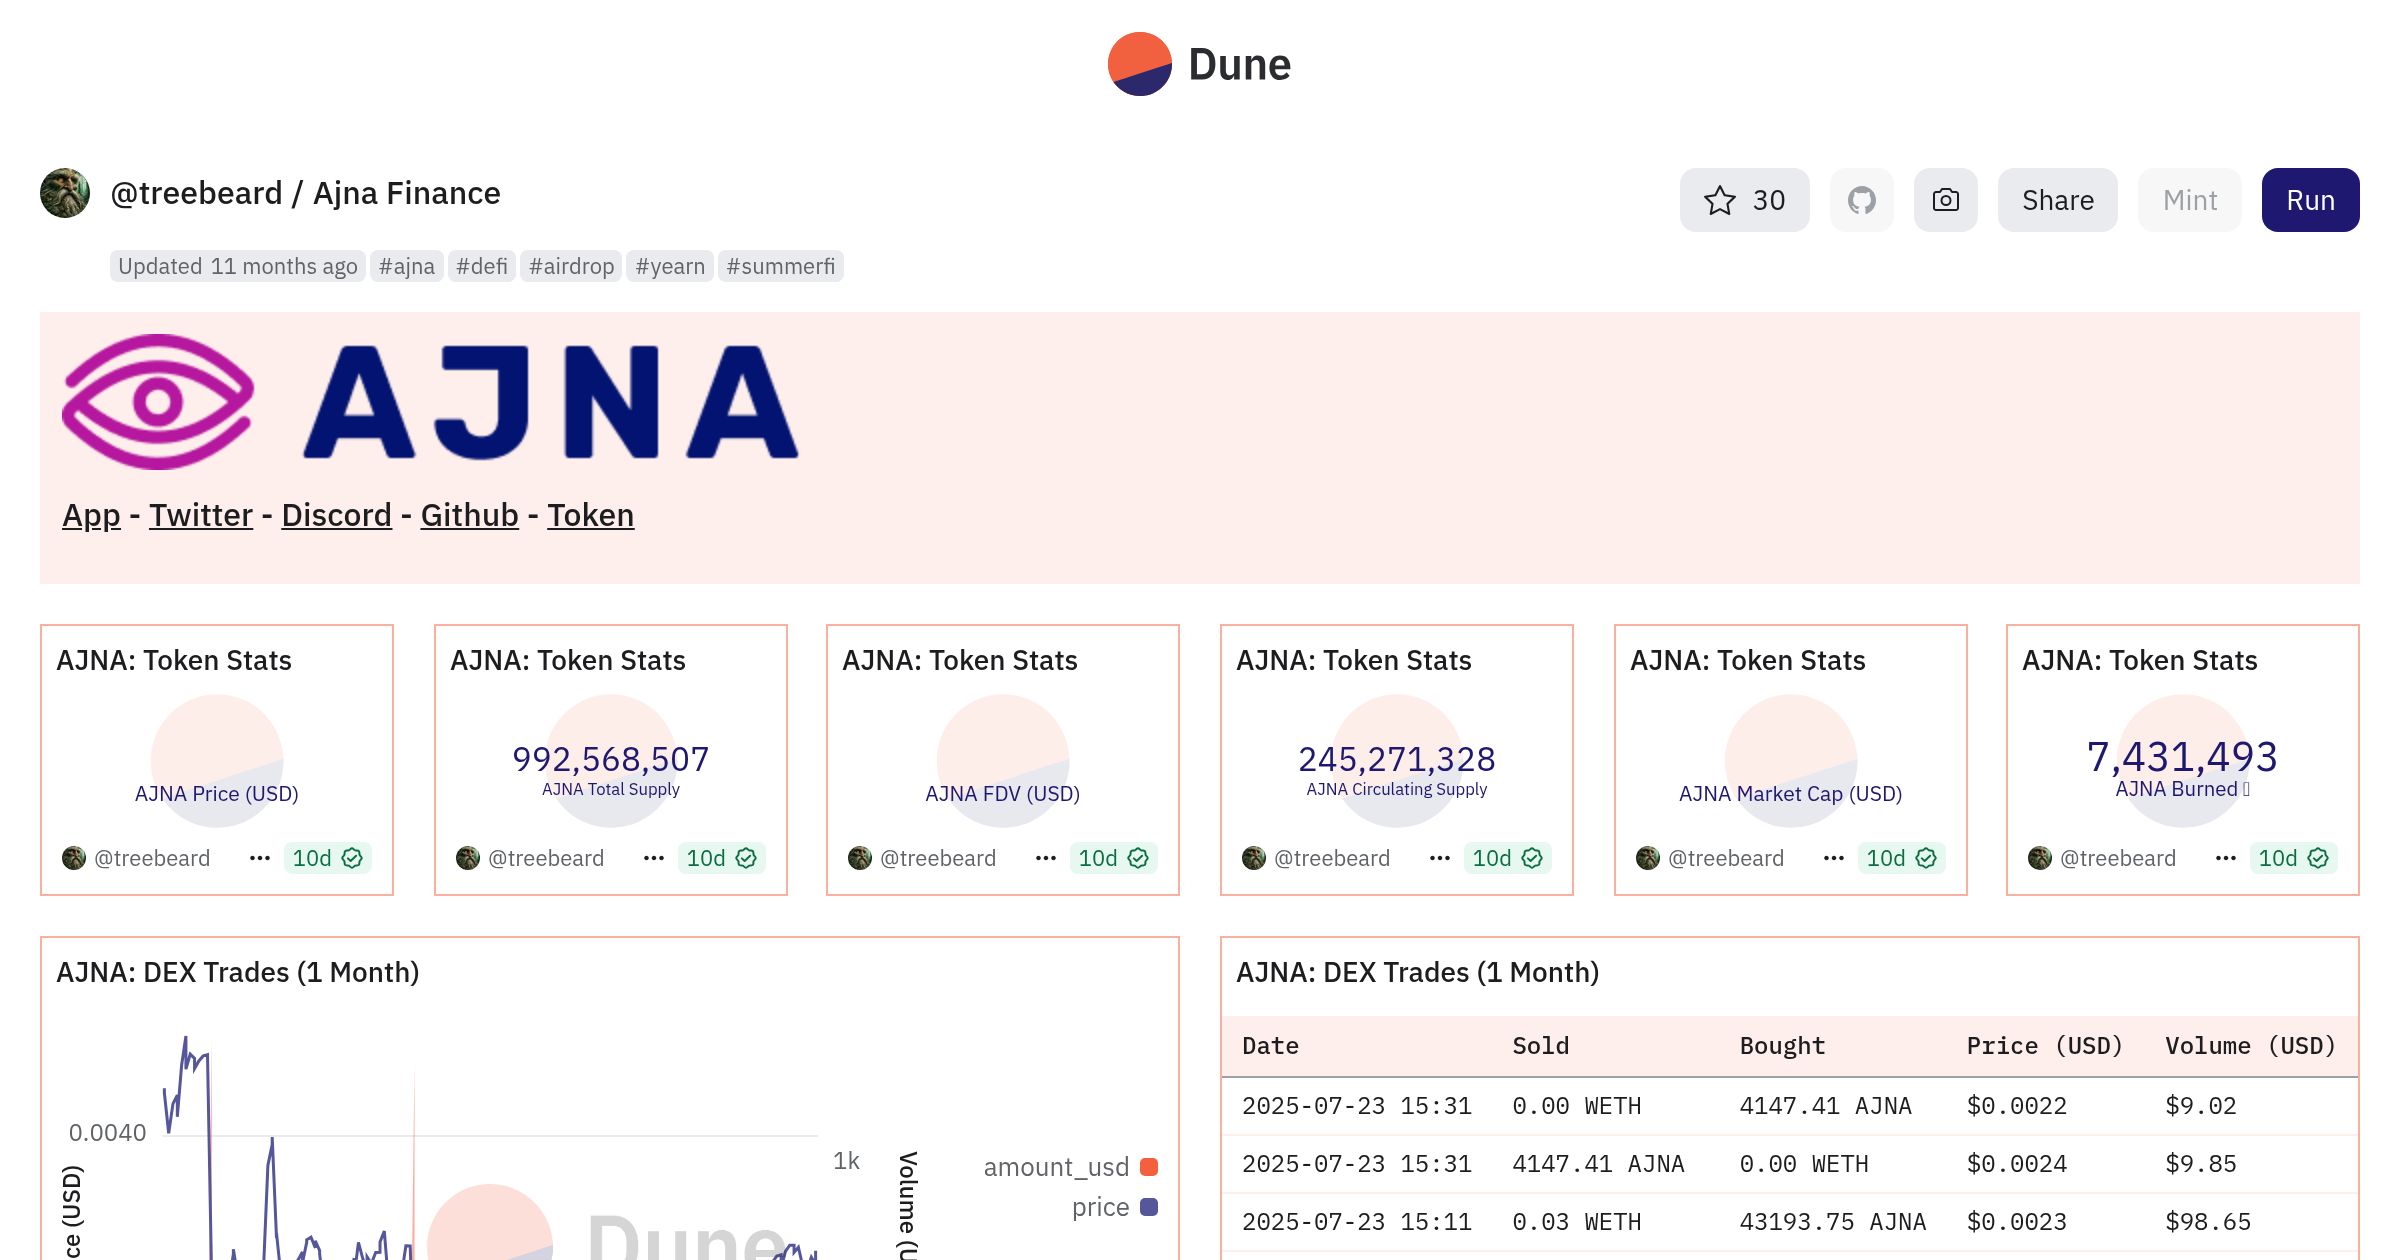
Task: Open the Token link
Action: tap(590, 515)
